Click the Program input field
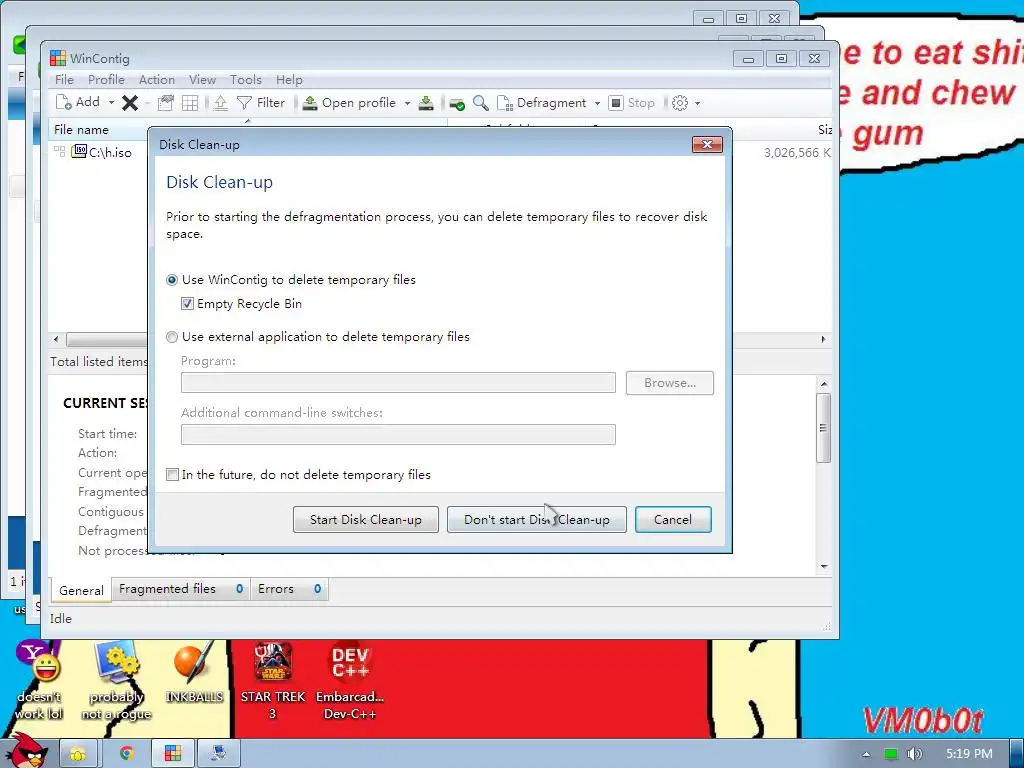The width and height of the screenshot is (1024, 768). point(398,383)
